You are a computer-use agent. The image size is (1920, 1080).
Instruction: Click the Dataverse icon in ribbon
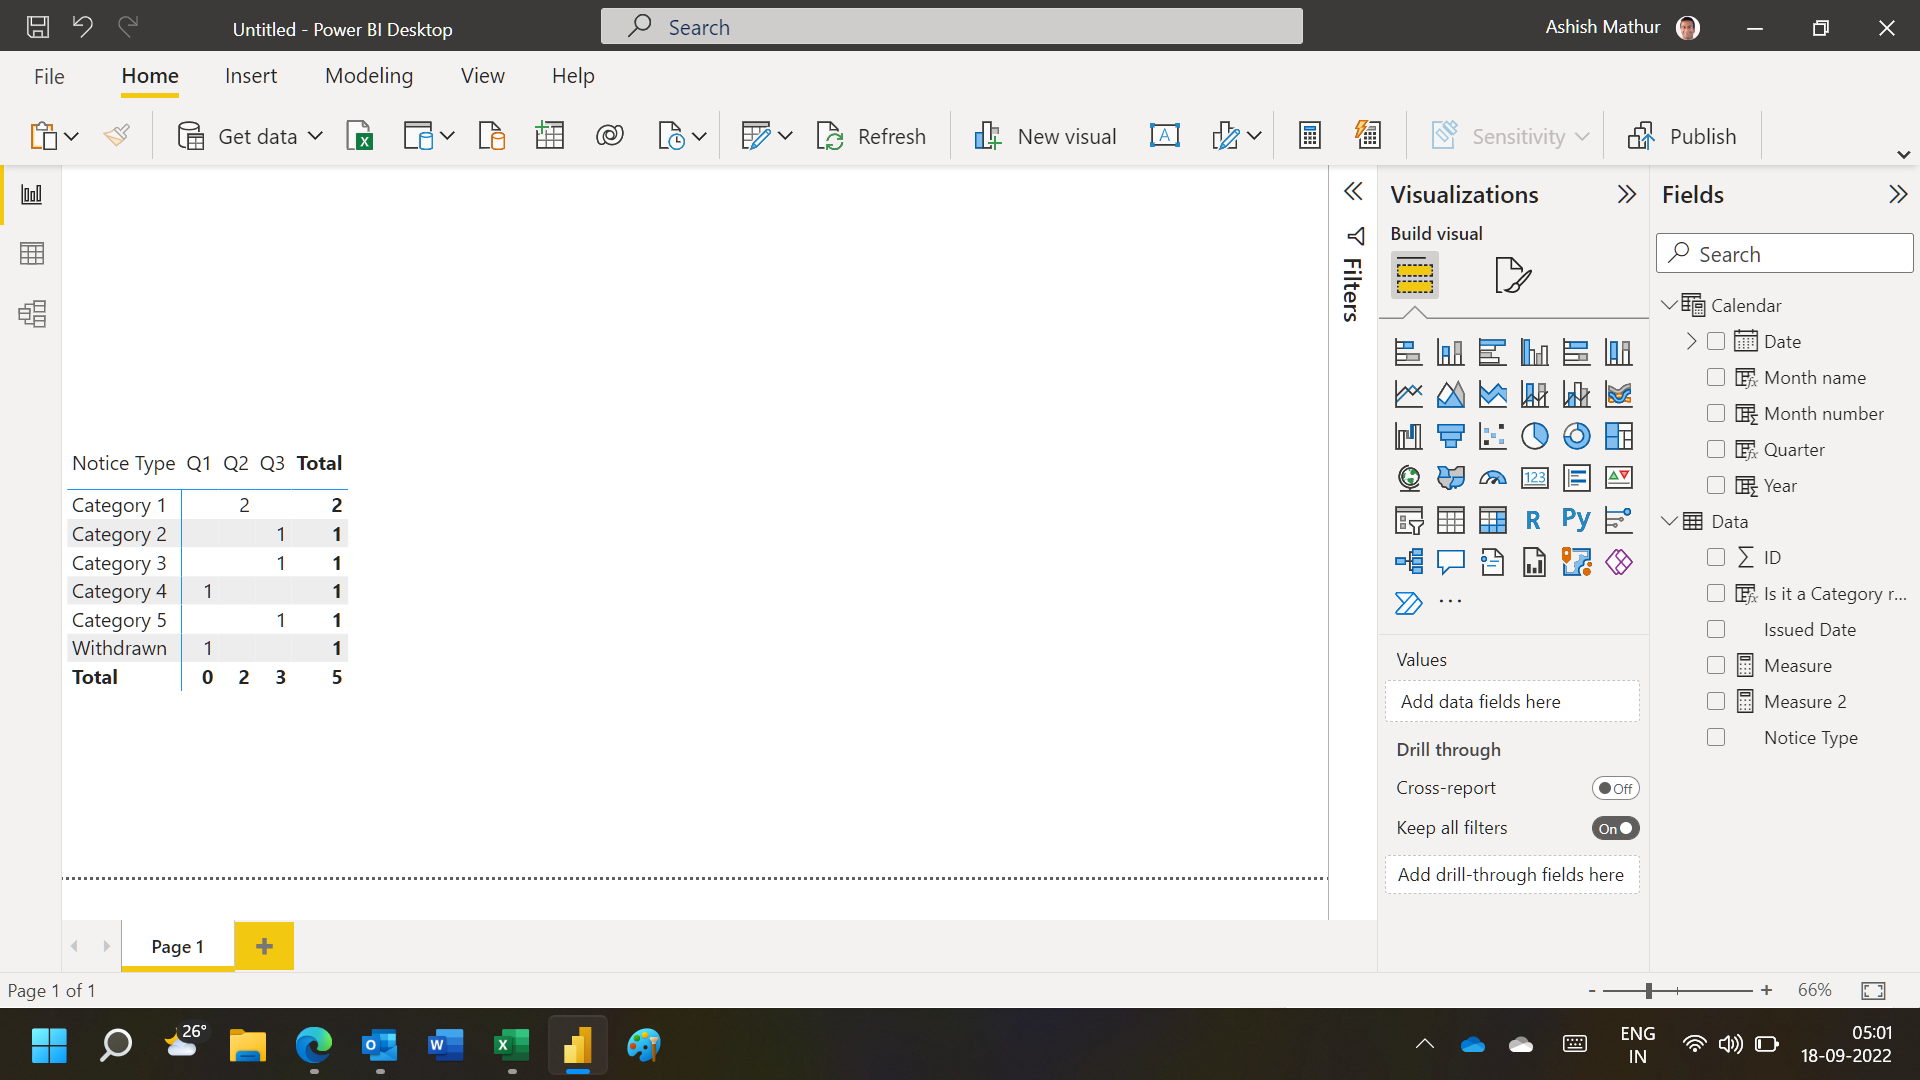coord(610,136)
